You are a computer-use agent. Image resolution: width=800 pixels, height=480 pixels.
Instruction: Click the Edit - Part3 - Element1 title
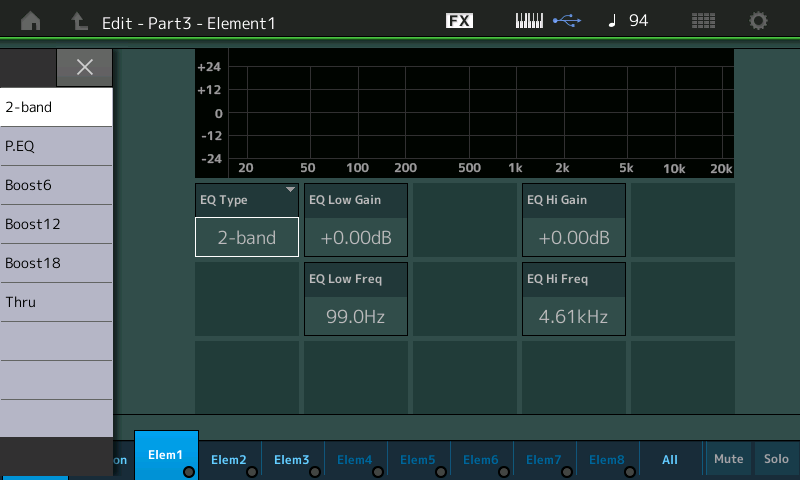coord(189,23)
